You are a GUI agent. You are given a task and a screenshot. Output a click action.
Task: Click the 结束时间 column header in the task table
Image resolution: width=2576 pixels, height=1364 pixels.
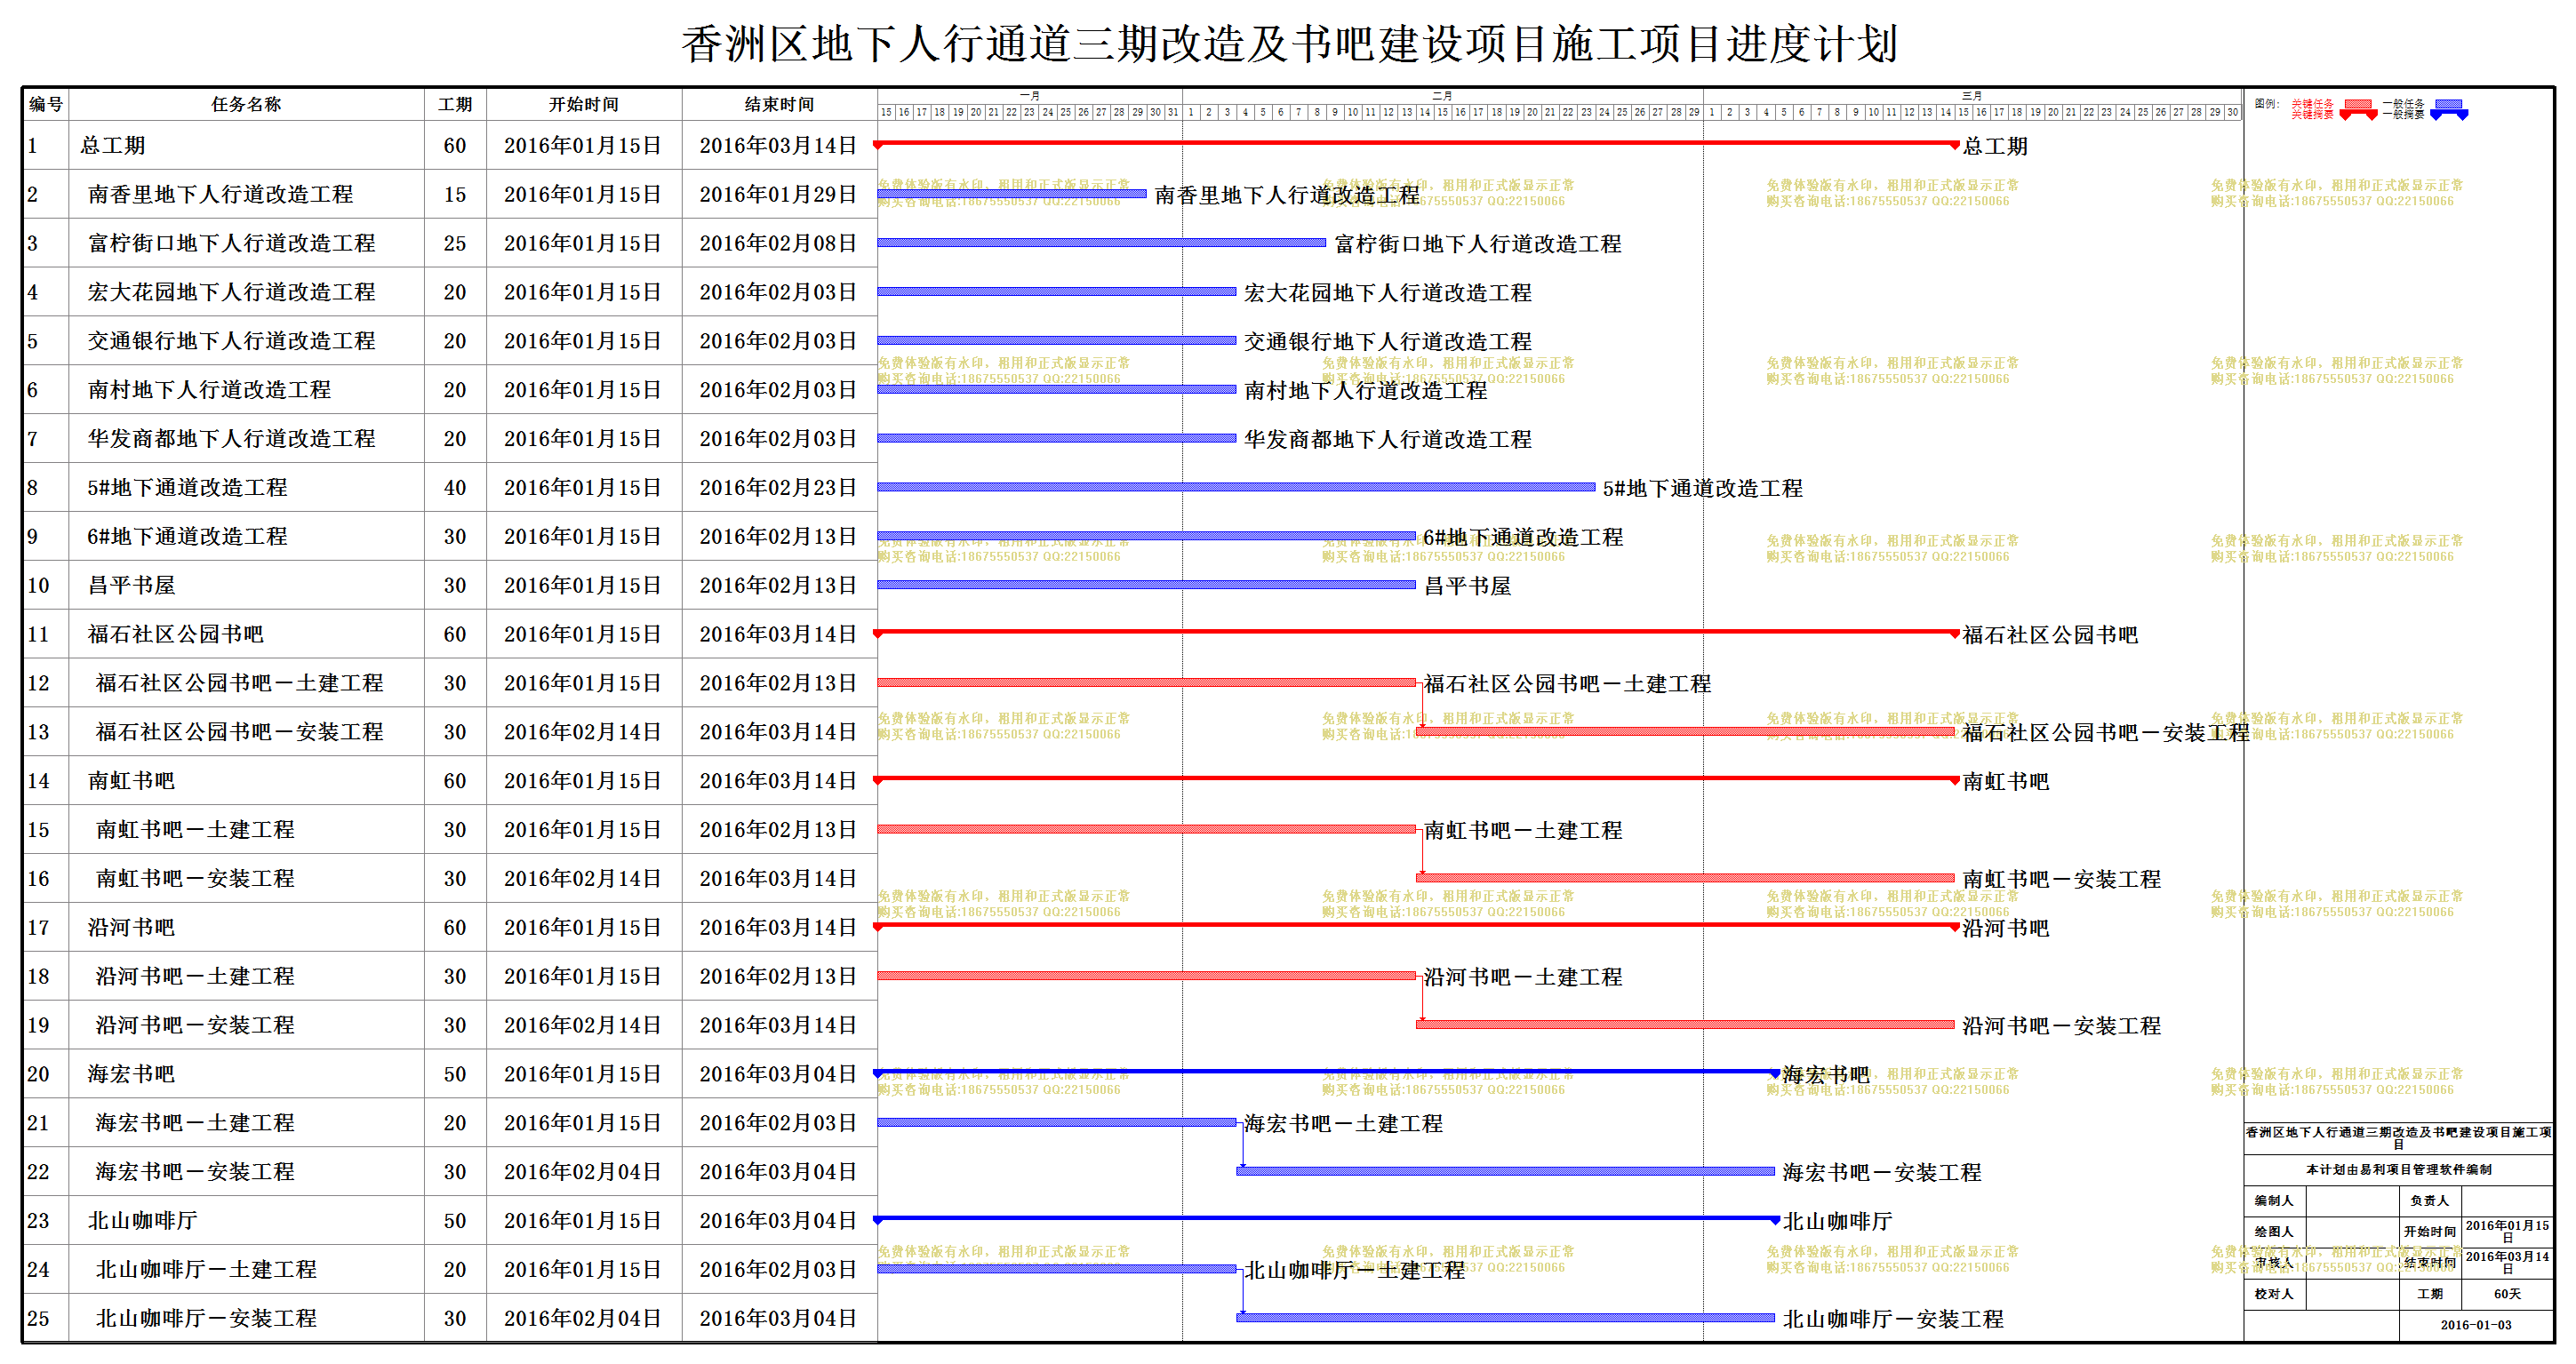click(x=779, y=104)
